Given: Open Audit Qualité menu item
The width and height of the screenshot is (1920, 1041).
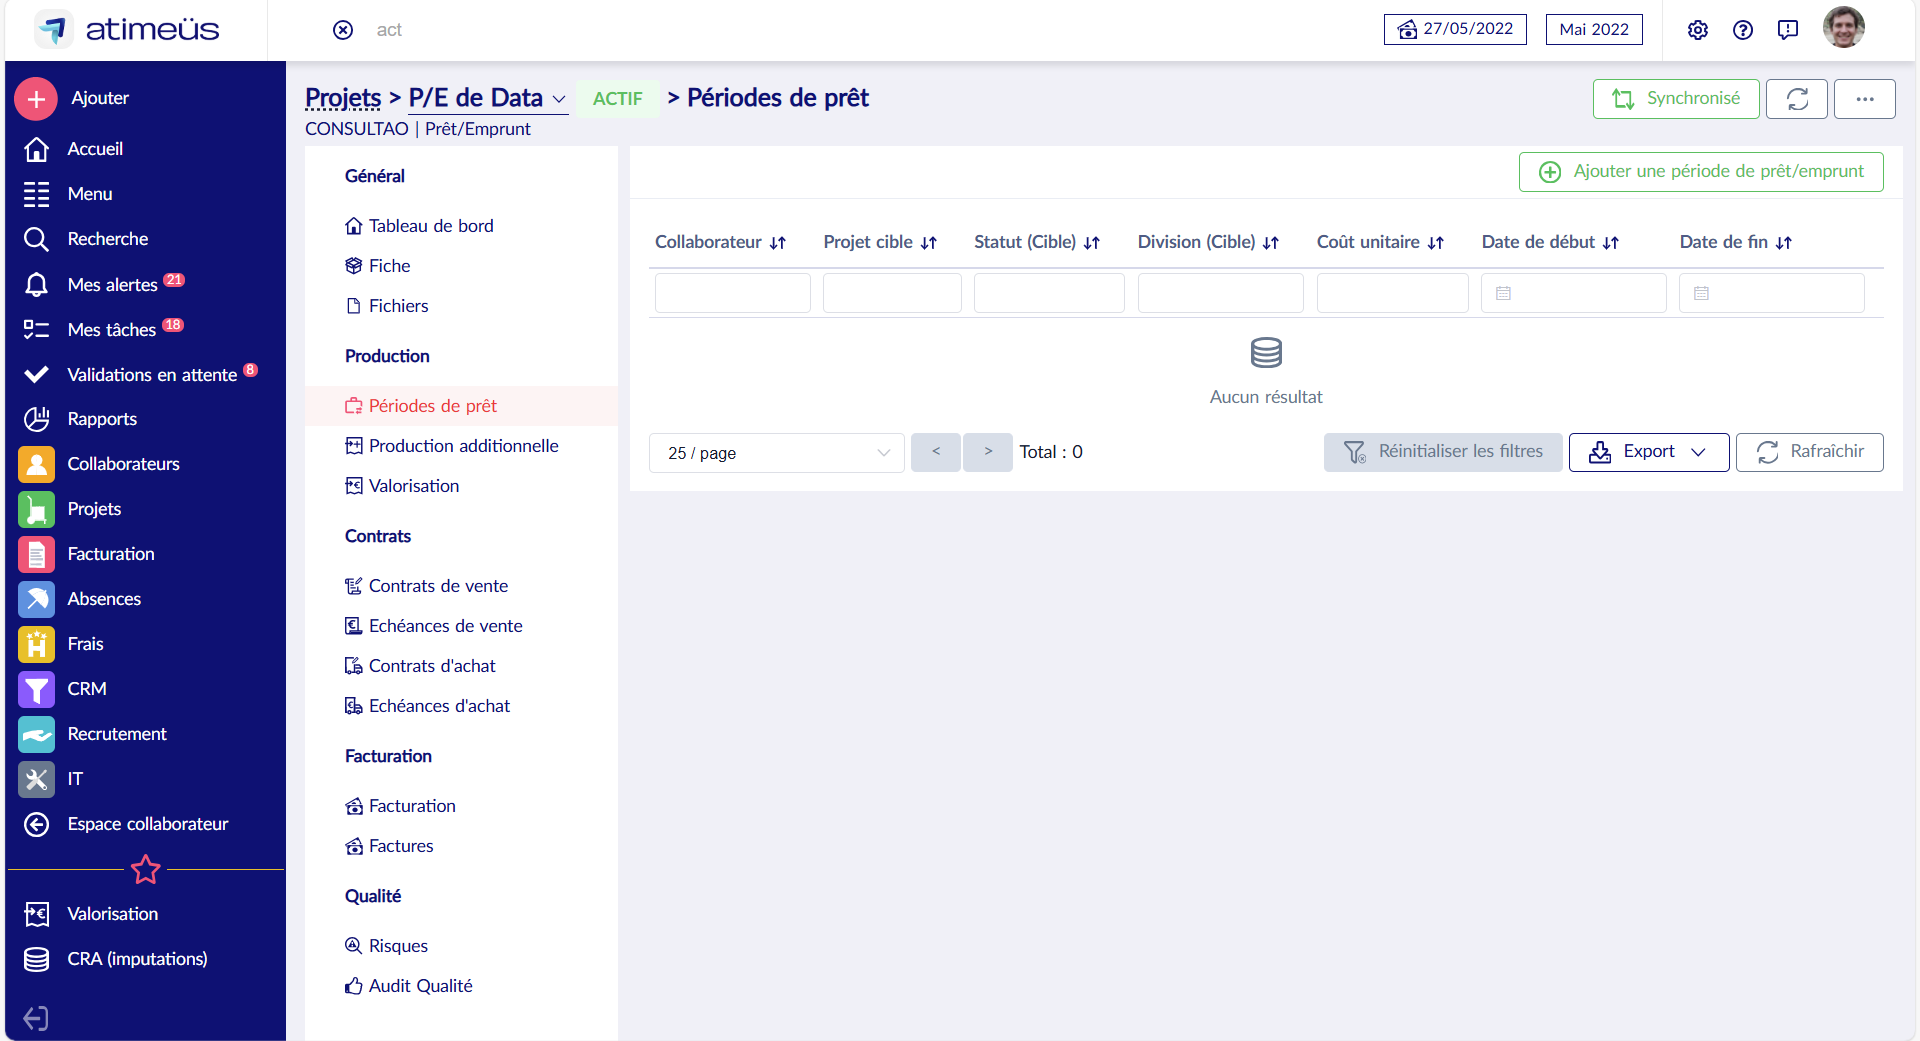Looking at the screenshot, I should pyautogui.click(x=409, y=986).
